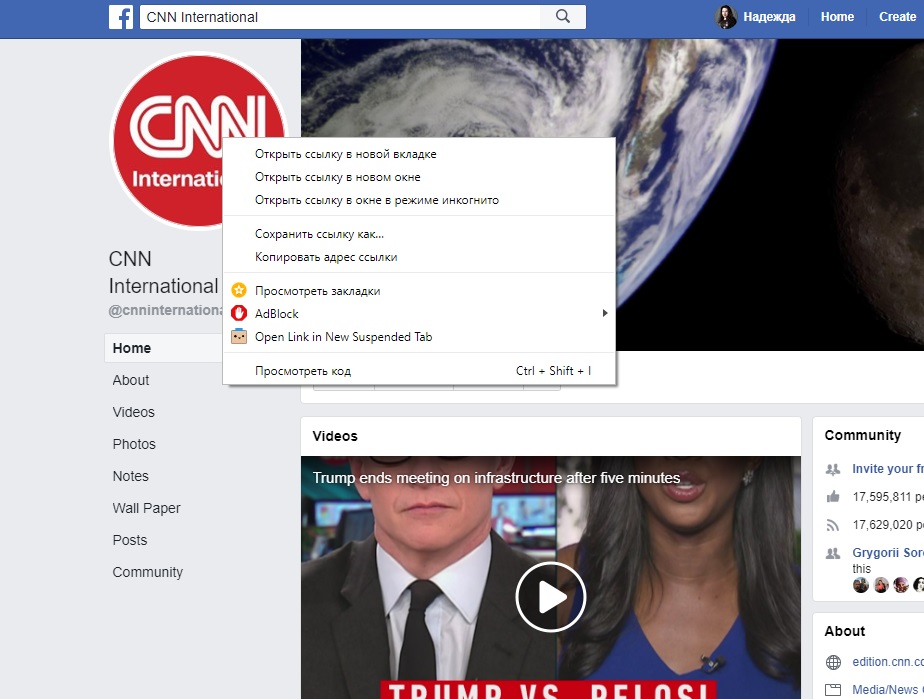Open the edition.cnn.com website link
924x699 pixels.
(888, 662)
